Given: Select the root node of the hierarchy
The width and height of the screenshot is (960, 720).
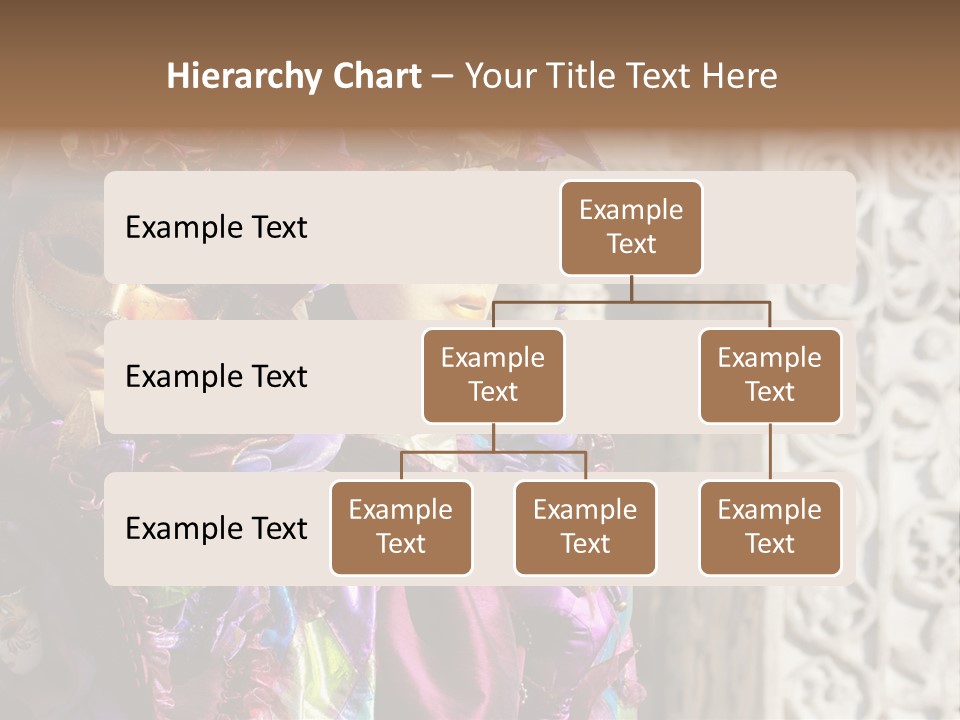Looking at the screenshot, I should [631, 227].
